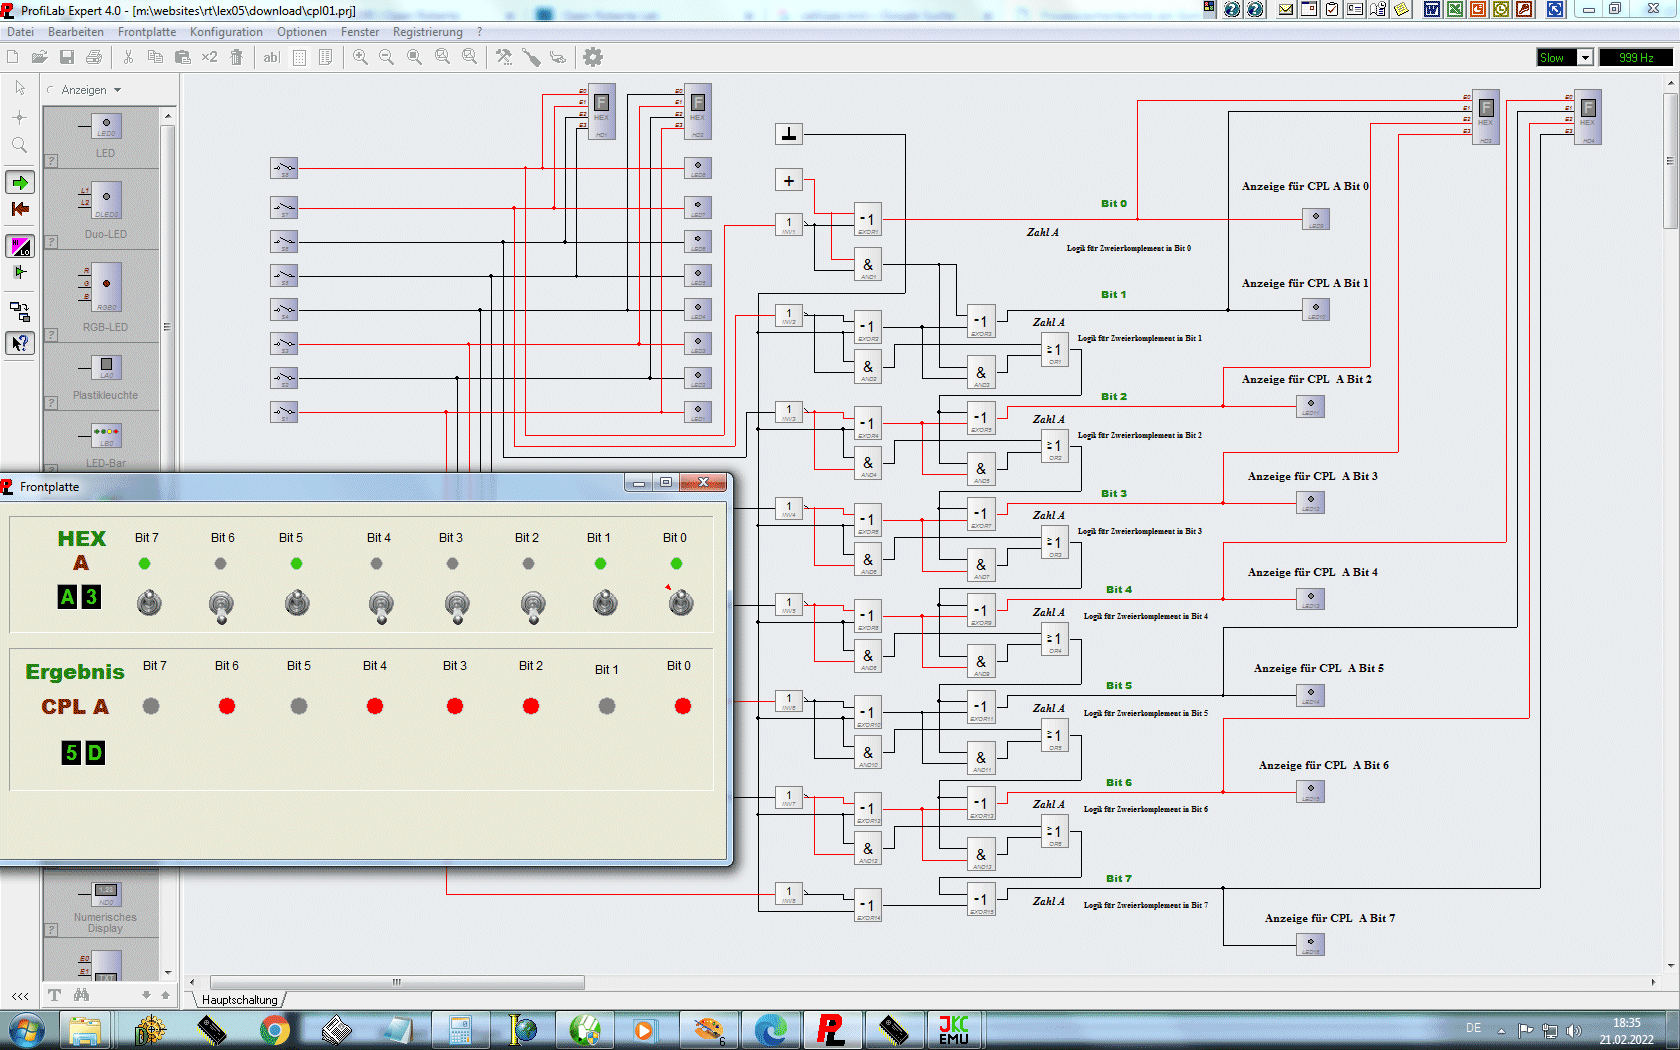Toggle the HI/LO level display icon
The height and width of the screenshot is (1050, 1680).
(20, 246)
